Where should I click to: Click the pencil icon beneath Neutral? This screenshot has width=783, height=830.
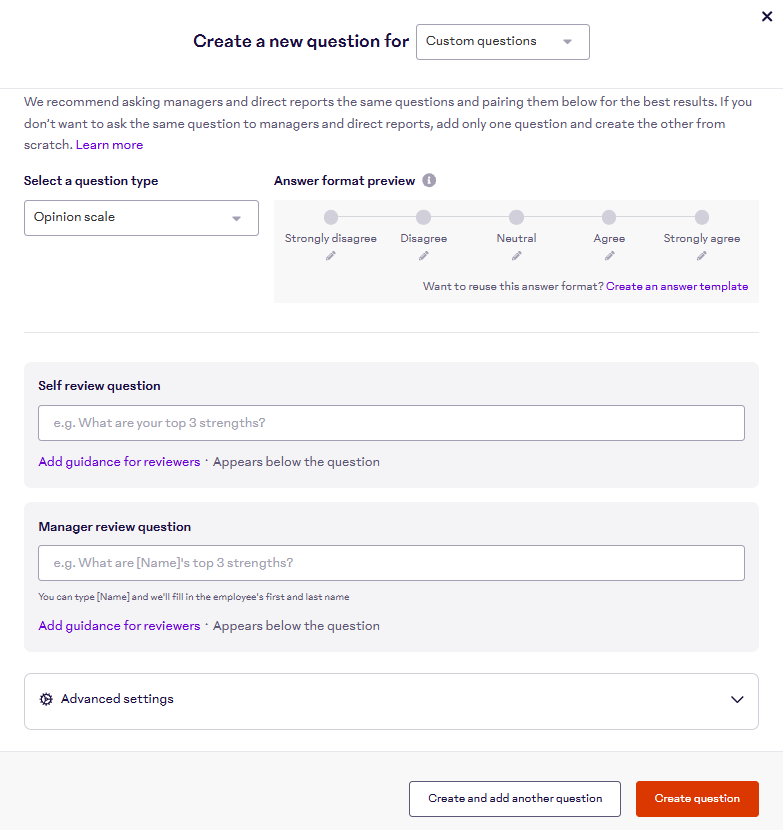[516, 256]
